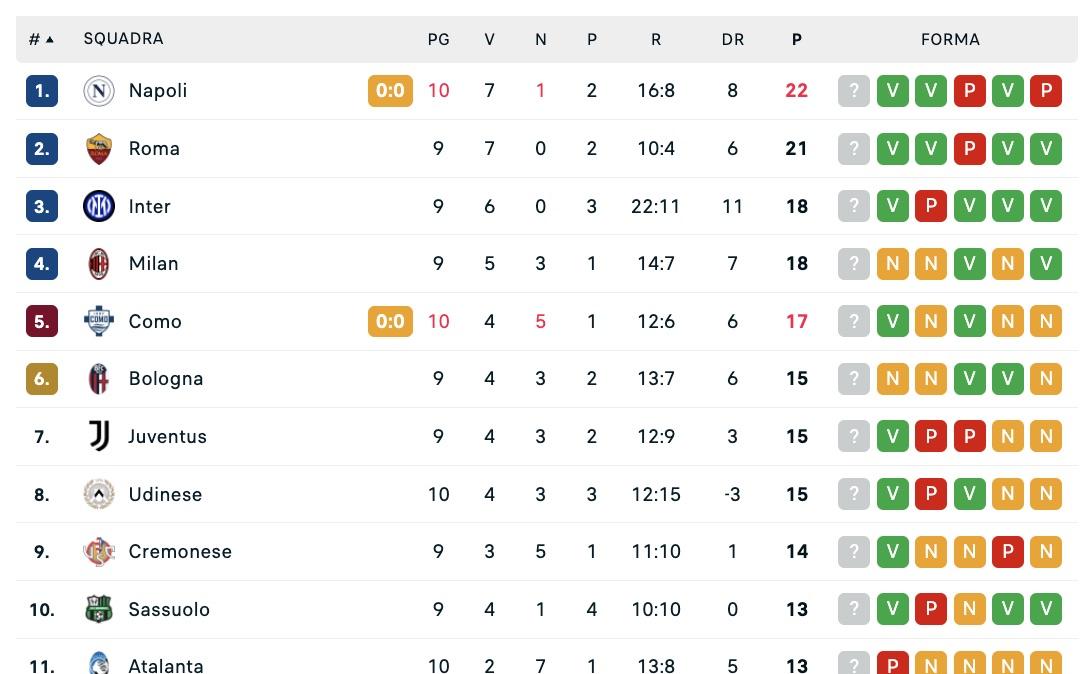Screen dimensions: 1092x674
Task: Select the Cremonese club crest
Action: point(99,551)
